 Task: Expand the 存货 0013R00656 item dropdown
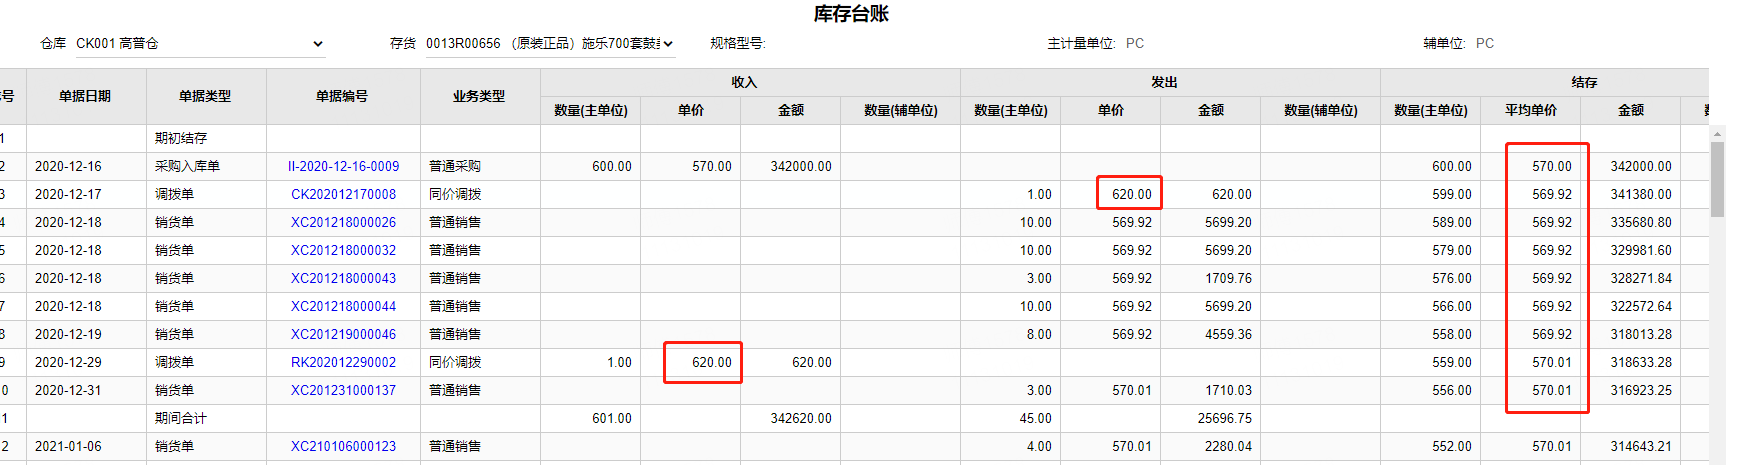(x=550, y=44)
